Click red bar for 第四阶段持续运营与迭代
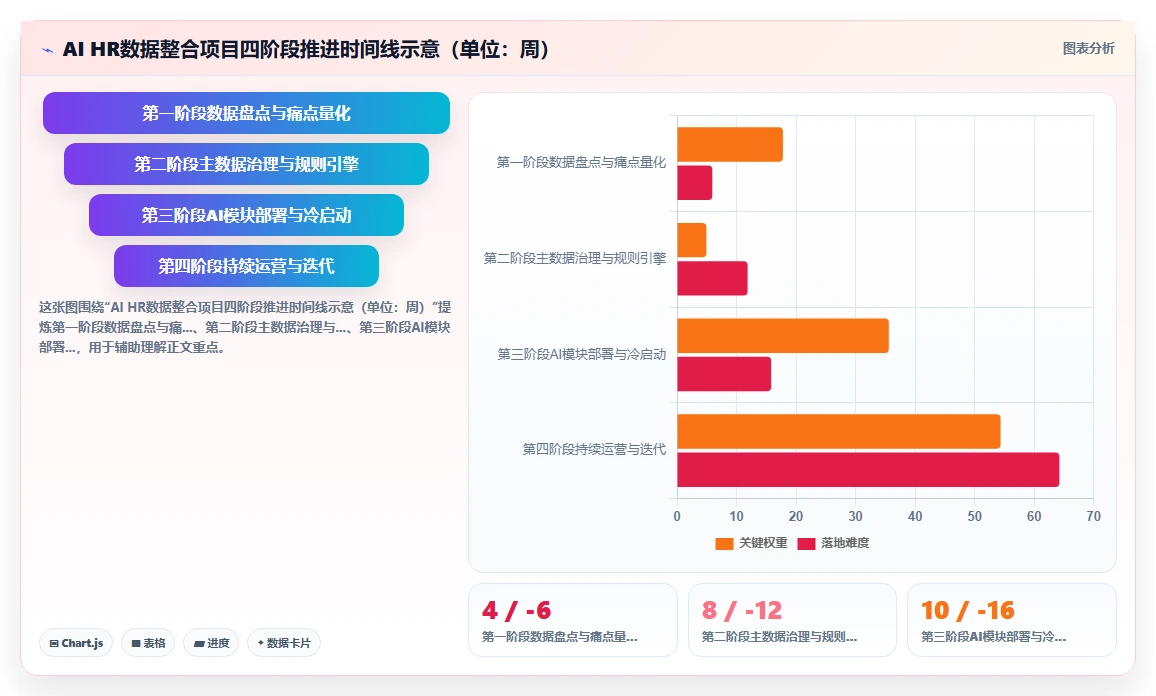1156x696 pixels. 868,470
